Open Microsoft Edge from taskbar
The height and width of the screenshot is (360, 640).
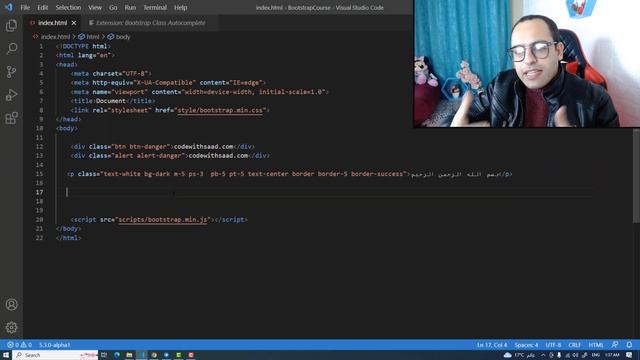pos(117,355)
